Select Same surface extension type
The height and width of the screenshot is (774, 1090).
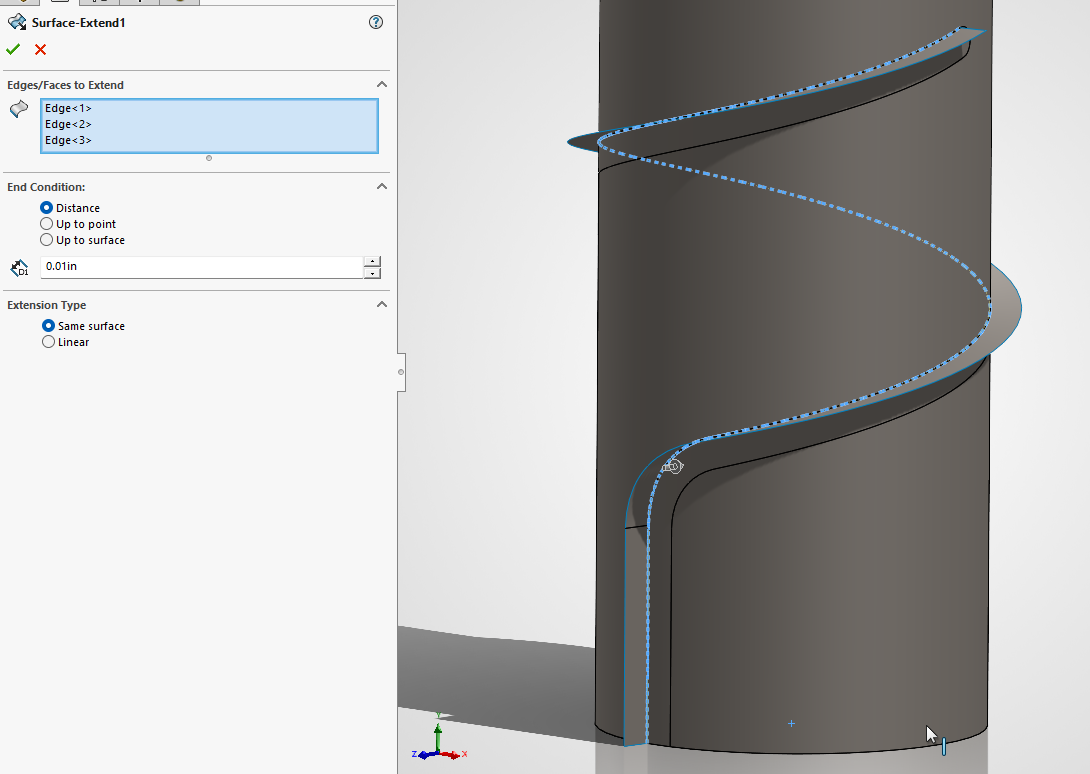48,325
